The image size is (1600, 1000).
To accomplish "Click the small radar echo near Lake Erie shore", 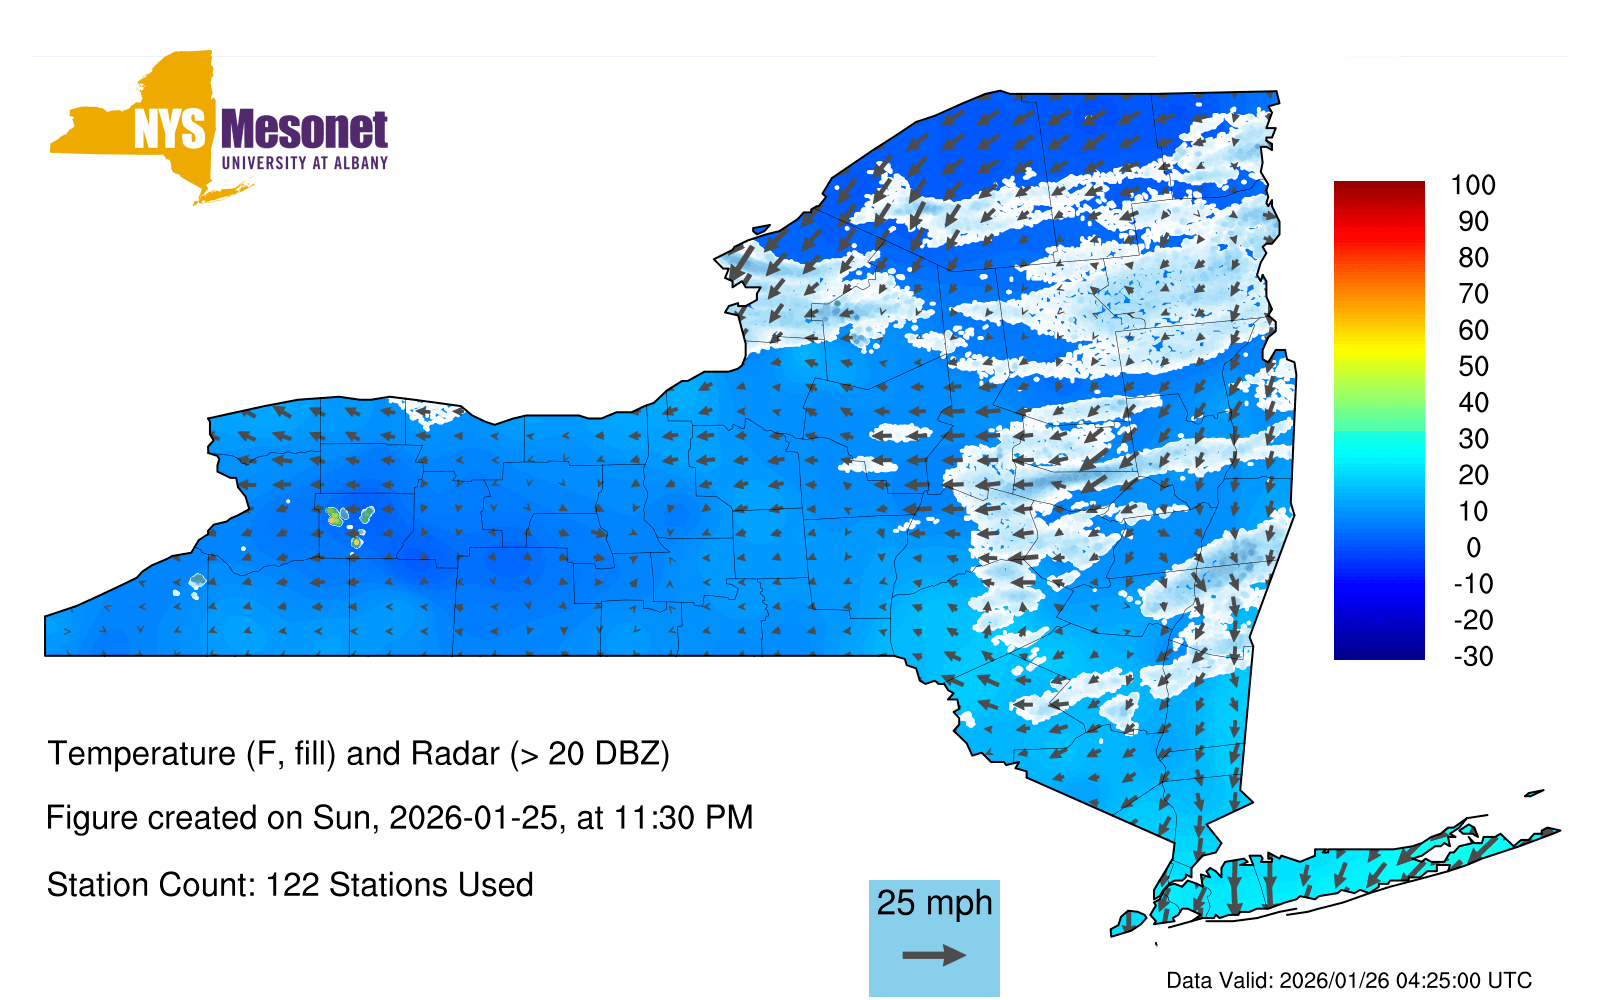I will (197, 581).
